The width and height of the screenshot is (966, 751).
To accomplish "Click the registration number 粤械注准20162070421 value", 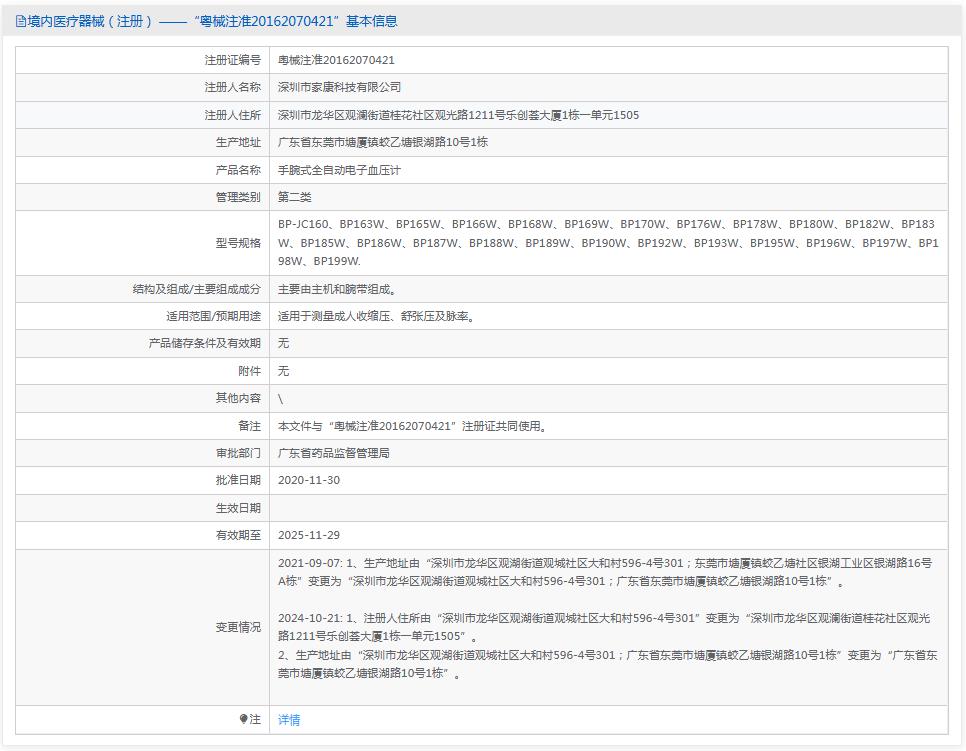I will tap(336, 60).
